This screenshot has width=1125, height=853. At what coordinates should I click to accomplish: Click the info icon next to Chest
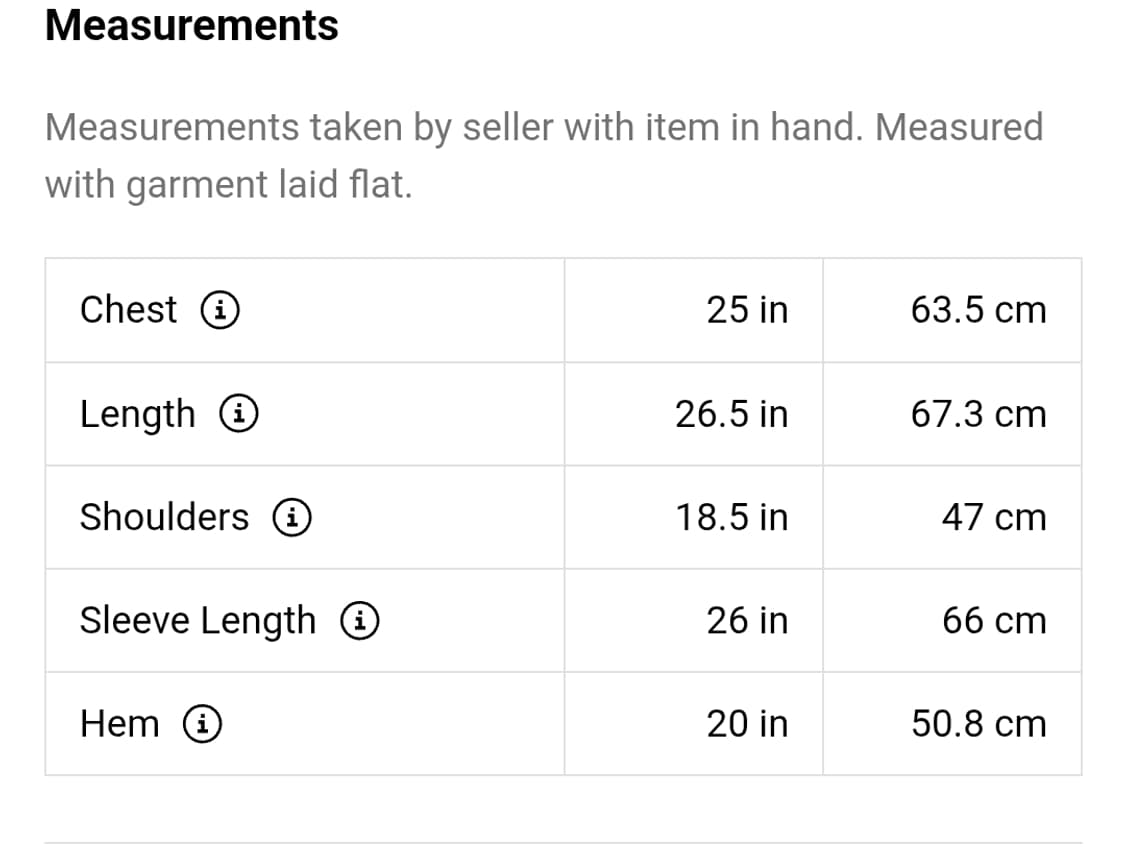220,310
